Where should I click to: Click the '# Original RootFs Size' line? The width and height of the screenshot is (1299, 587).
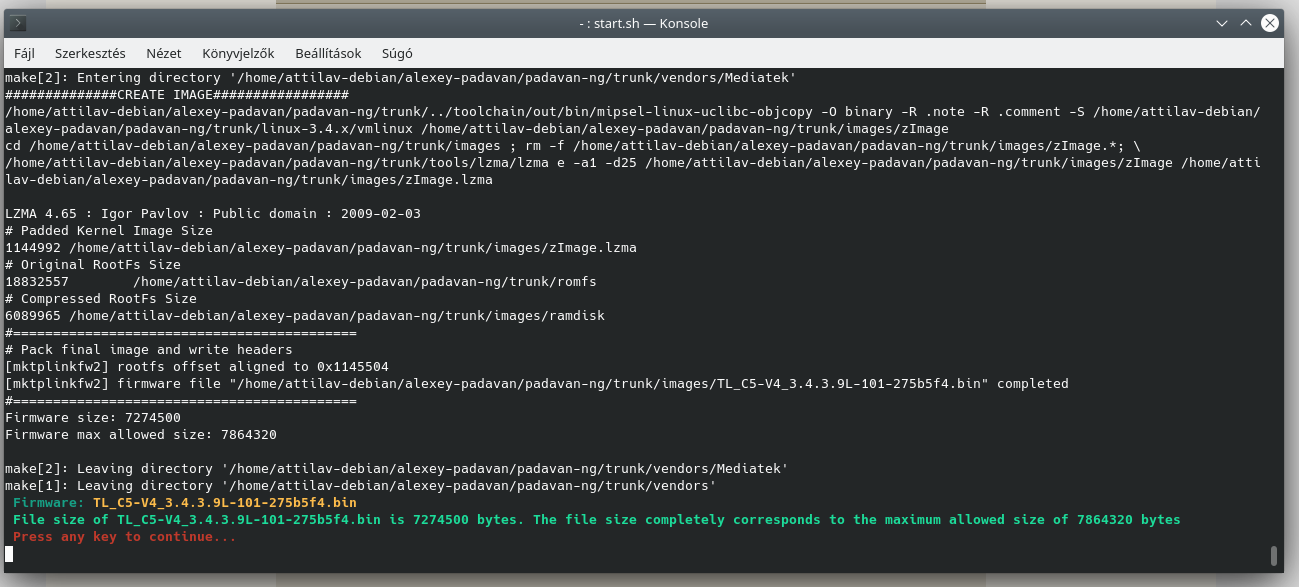93,264
